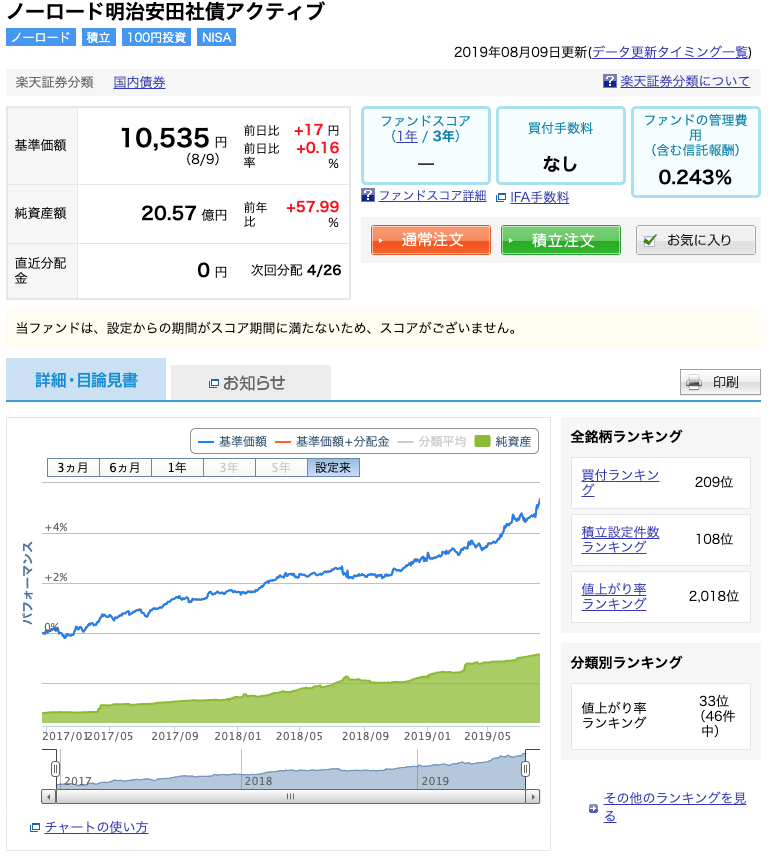The width and height of the screenshot is (770, 857).
Task: Click the NISA tag label
Action: [x=216, y=38]
